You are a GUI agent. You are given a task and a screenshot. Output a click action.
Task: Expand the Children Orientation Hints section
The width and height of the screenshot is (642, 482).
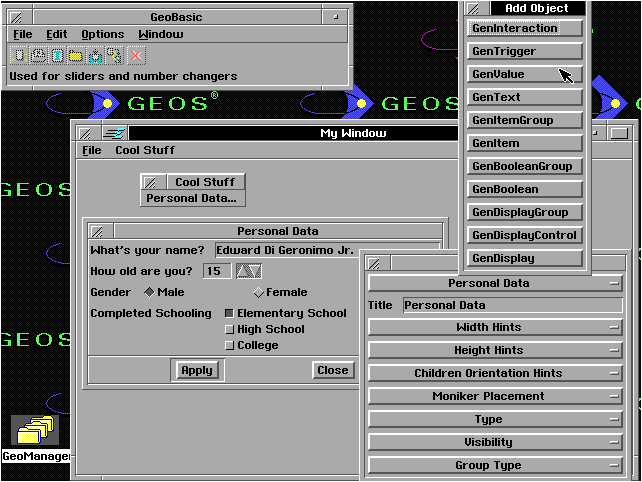(x=495, y=373)
